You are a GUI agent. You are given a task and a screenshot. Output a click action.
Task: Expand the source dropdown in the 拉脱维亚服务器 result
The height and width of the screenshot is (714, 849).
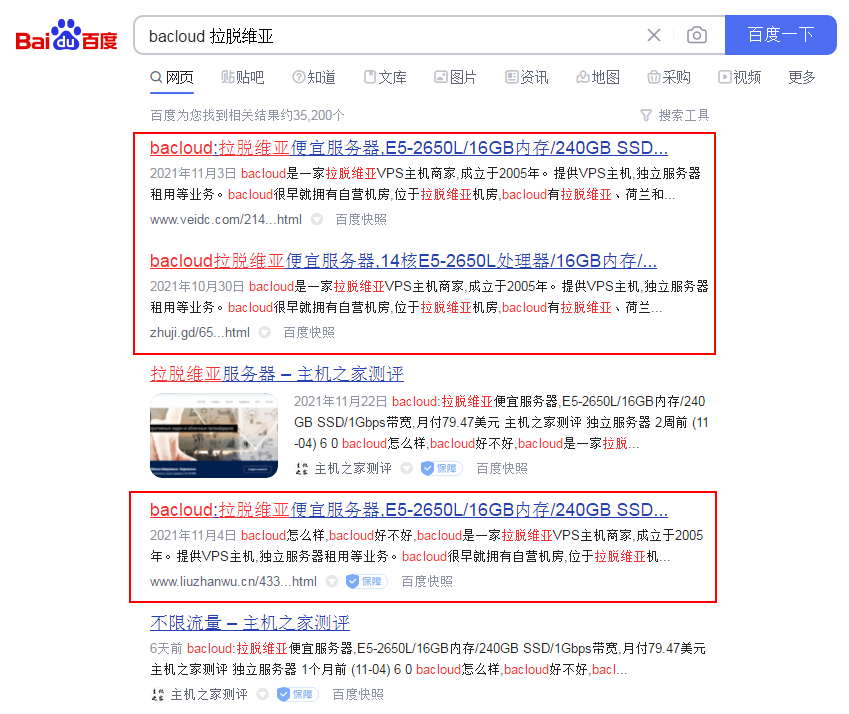point(407,468)
